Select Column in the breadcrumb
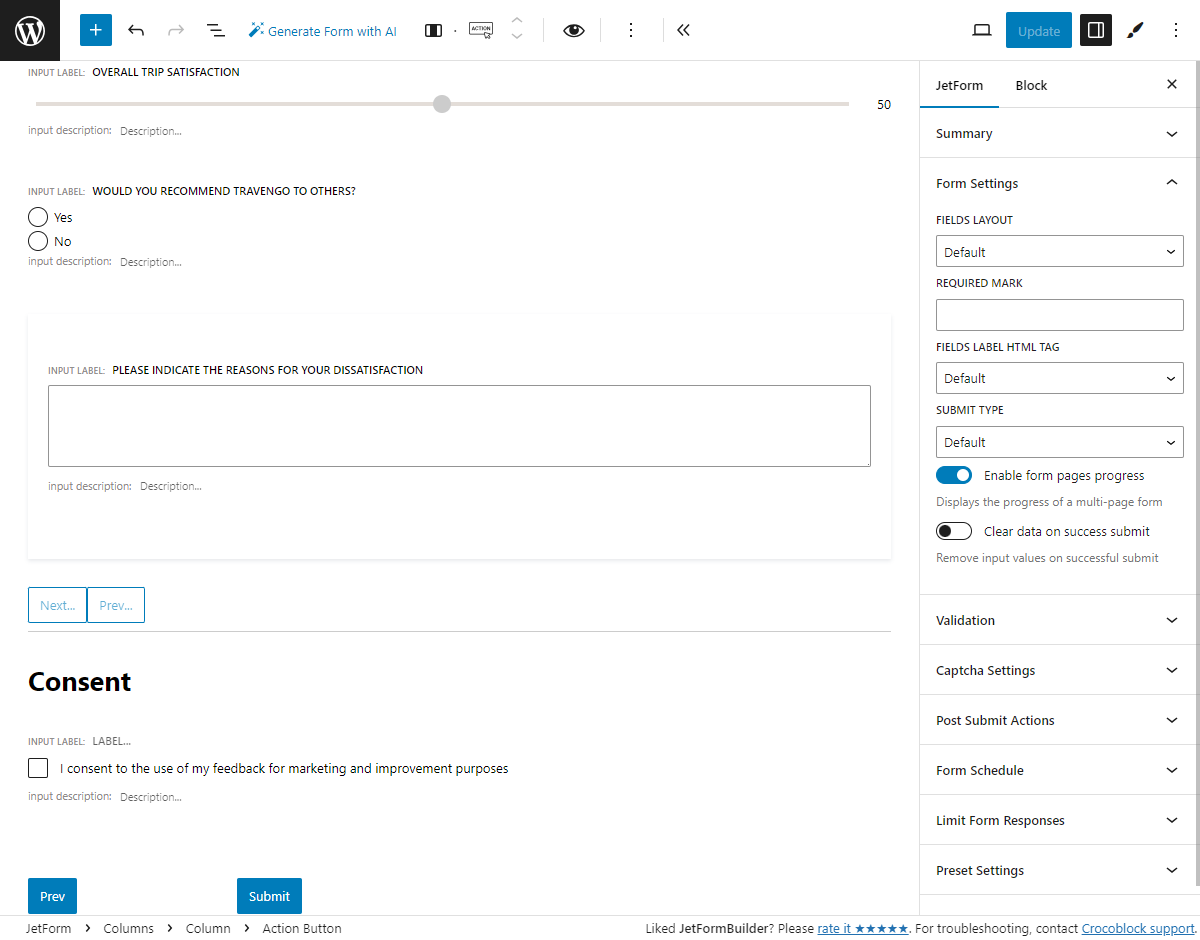1200x940 pixels. pyautogui.click(x=208, y=928)
